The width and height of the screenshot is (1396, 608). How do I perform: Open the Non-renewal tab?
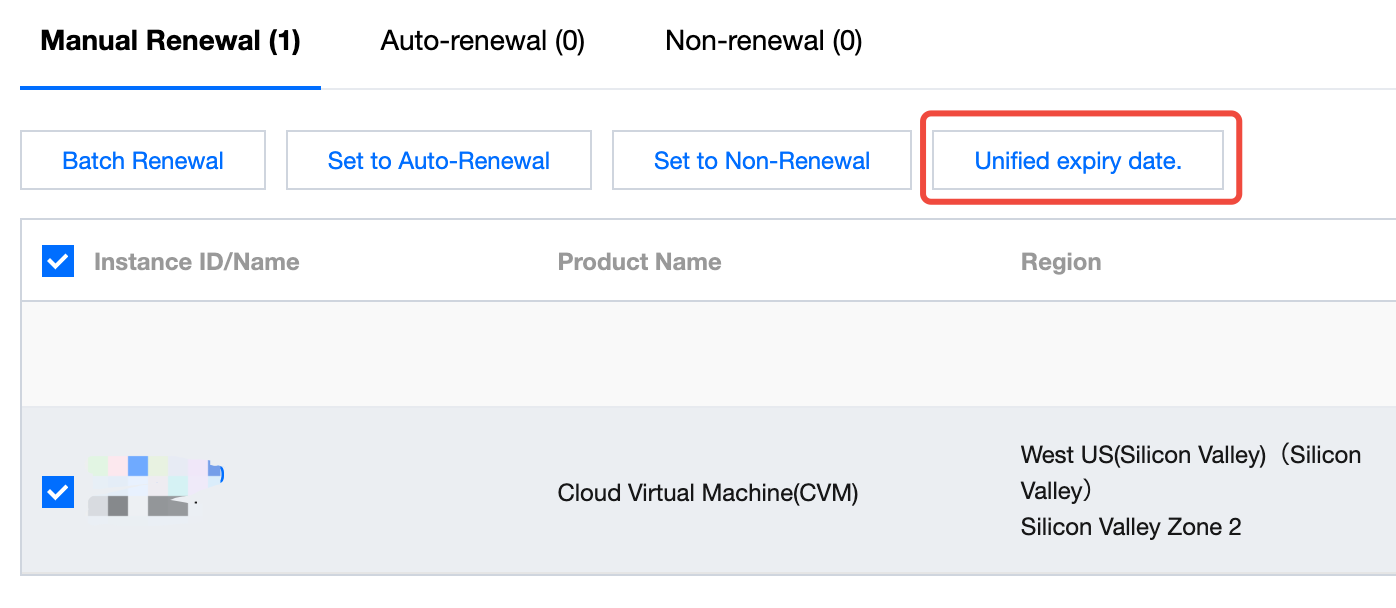click(763, 40)
